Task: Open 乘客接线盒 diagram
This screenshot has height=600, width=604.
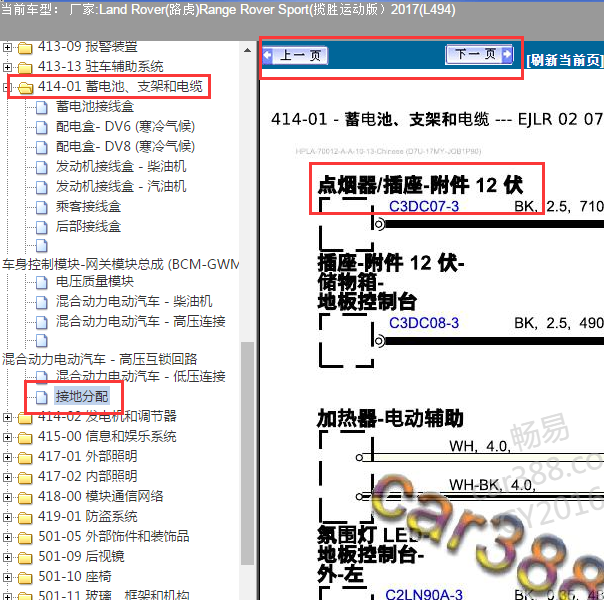Action: (x=88, y=207)
